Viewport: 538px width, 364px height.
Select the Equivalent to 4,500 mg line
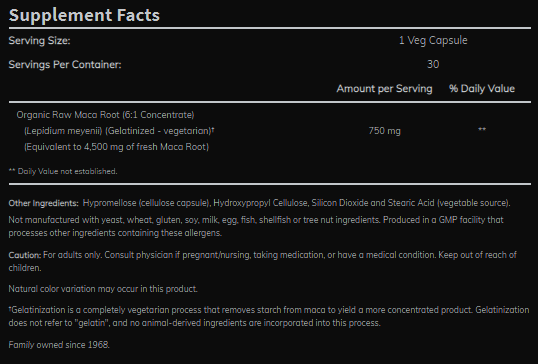coord(116,147)
